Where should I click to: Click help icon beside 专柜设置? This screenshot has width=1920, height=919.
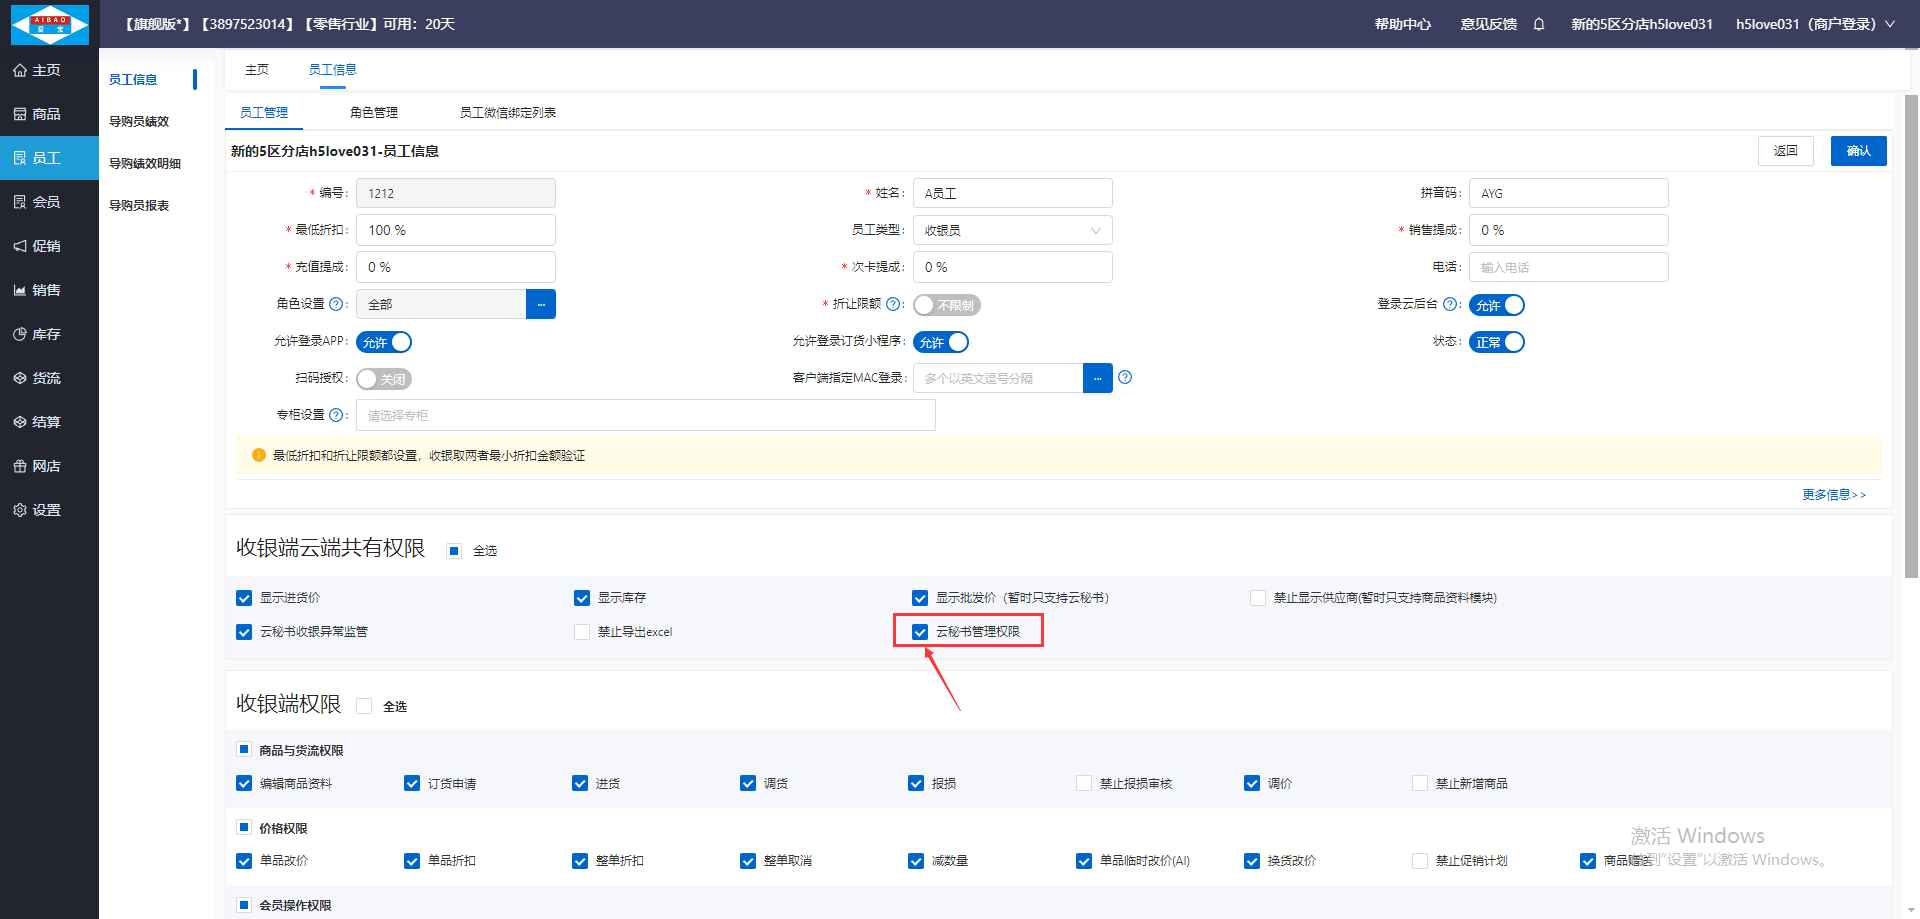[x=336, y=415]
